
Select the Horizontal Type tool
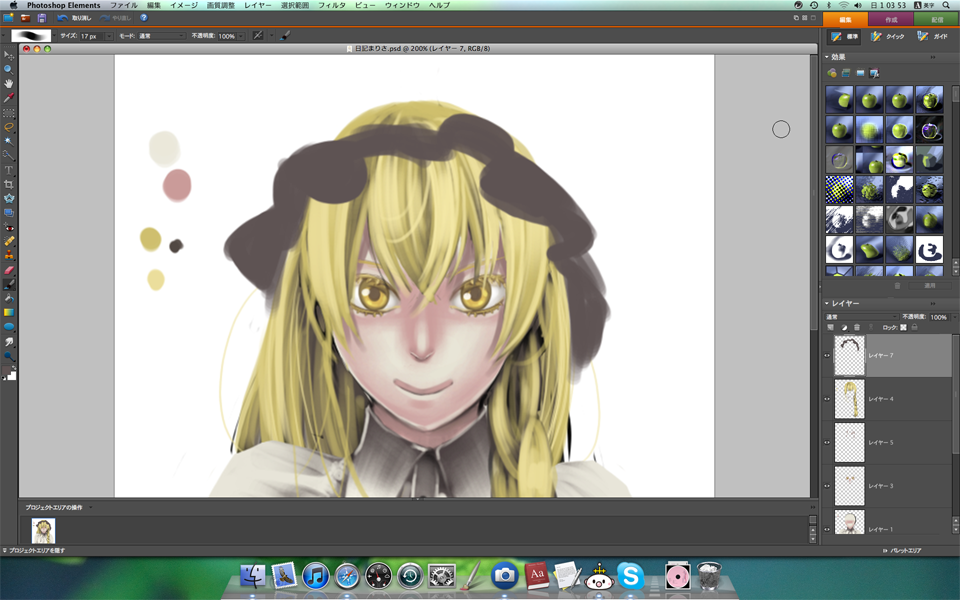9,170
